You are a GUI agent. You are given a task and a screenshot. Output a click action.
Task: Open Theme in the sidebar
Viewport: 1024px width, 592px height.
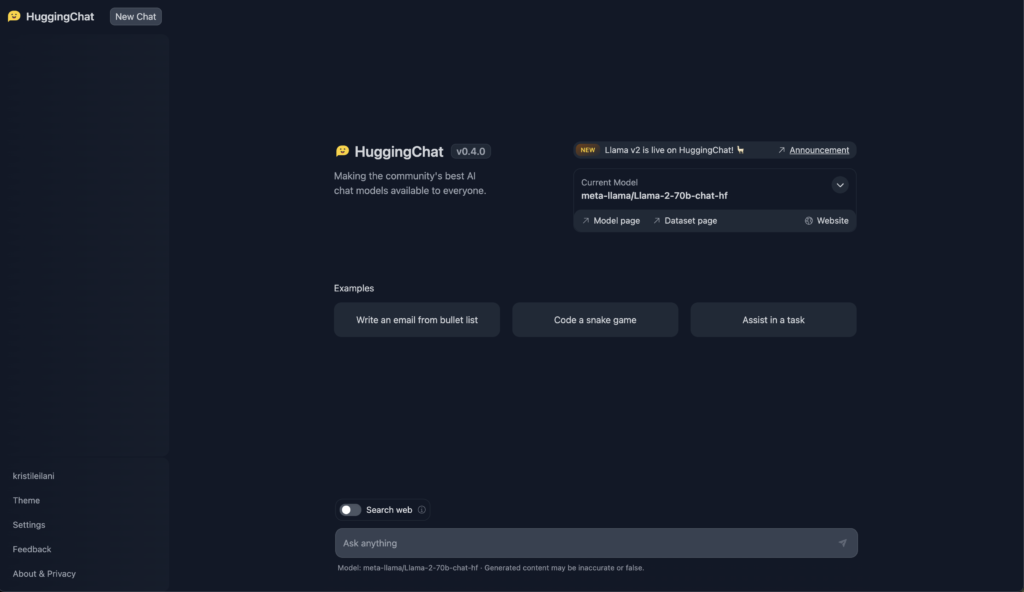point(26,501)
